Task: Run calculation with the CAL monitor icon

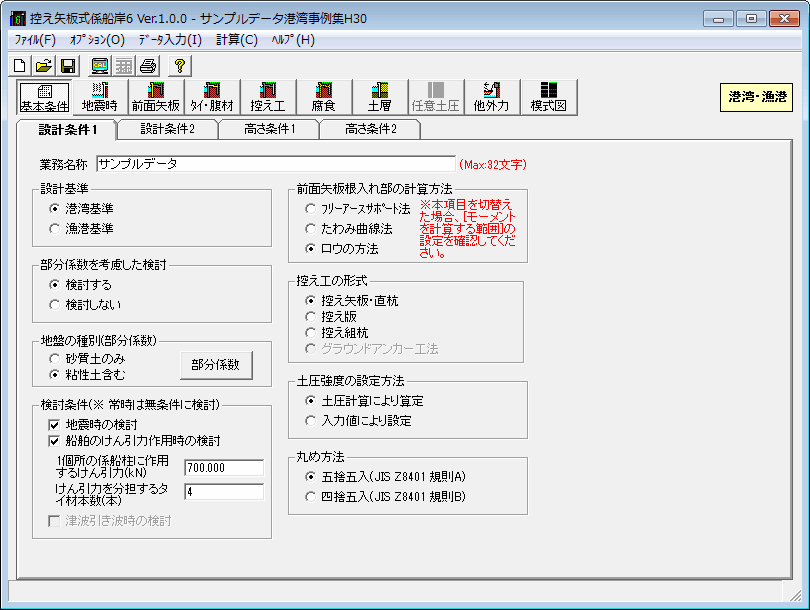Action: (x=100, y=66)
